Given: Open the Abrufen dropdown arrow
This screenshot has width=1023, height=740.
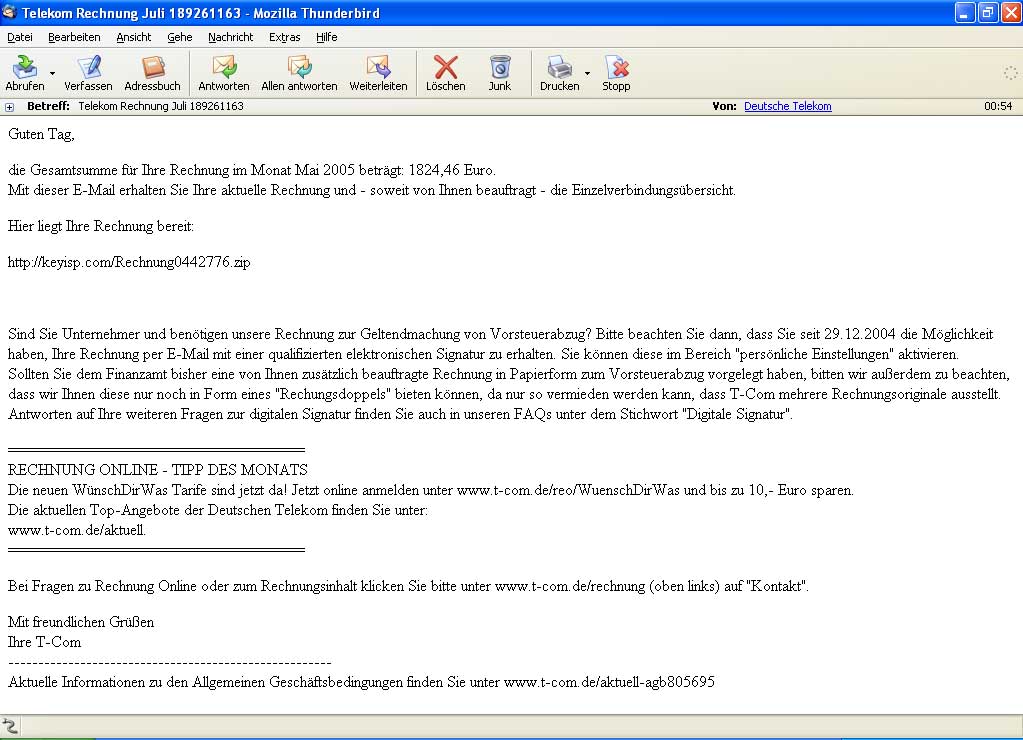Looking at the screenshot, I should coord(52,74).
